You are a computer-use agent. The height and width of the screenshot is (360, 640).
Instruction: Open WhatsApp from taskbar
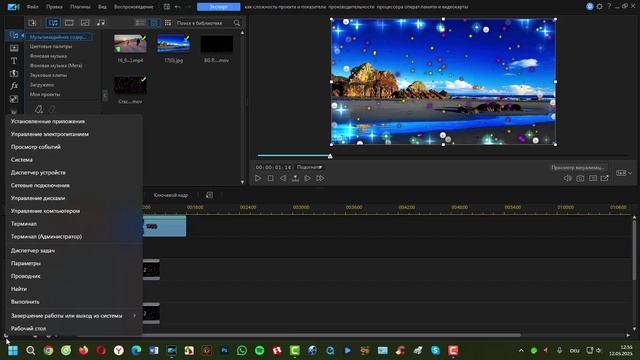pos(242,351)
